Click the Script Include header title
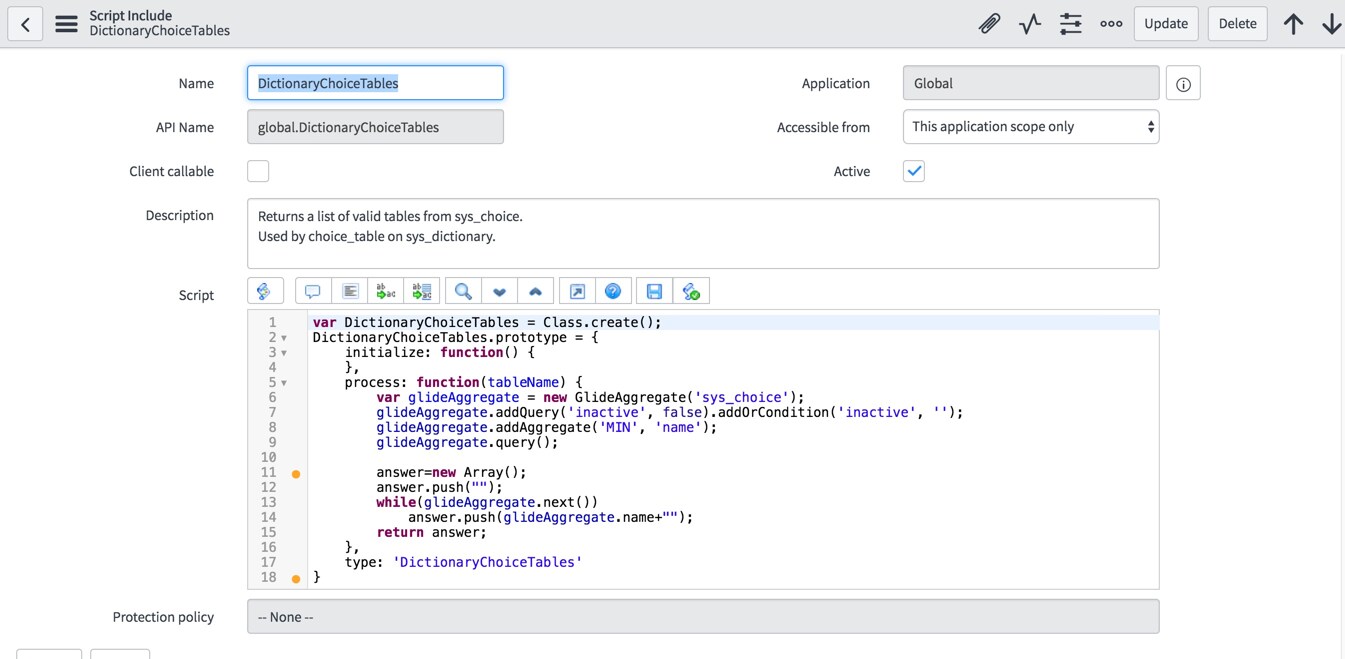 click(130, 15)
